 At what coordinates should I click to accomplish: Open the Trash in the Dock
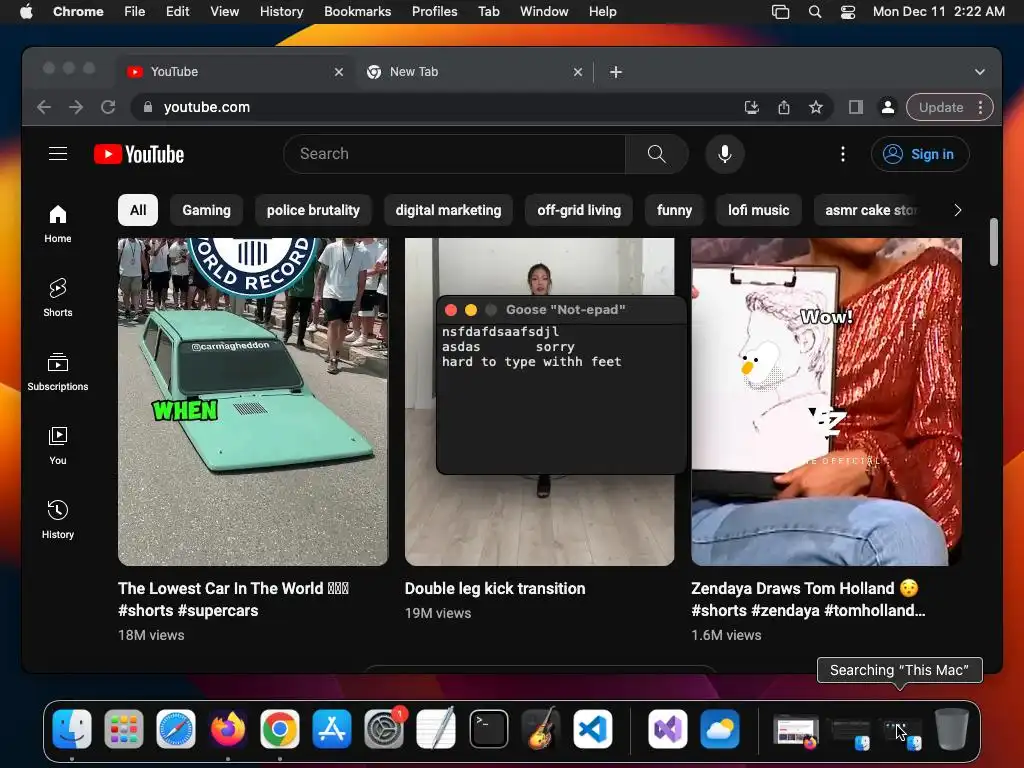coord(952,728)
